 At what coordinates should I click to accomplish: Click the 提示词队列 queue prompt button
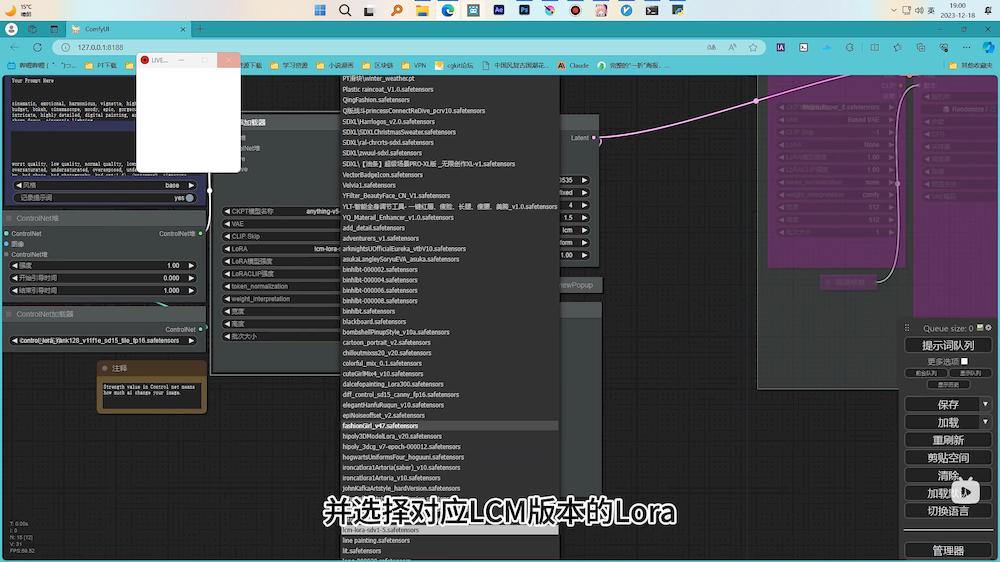coord(947,346)
